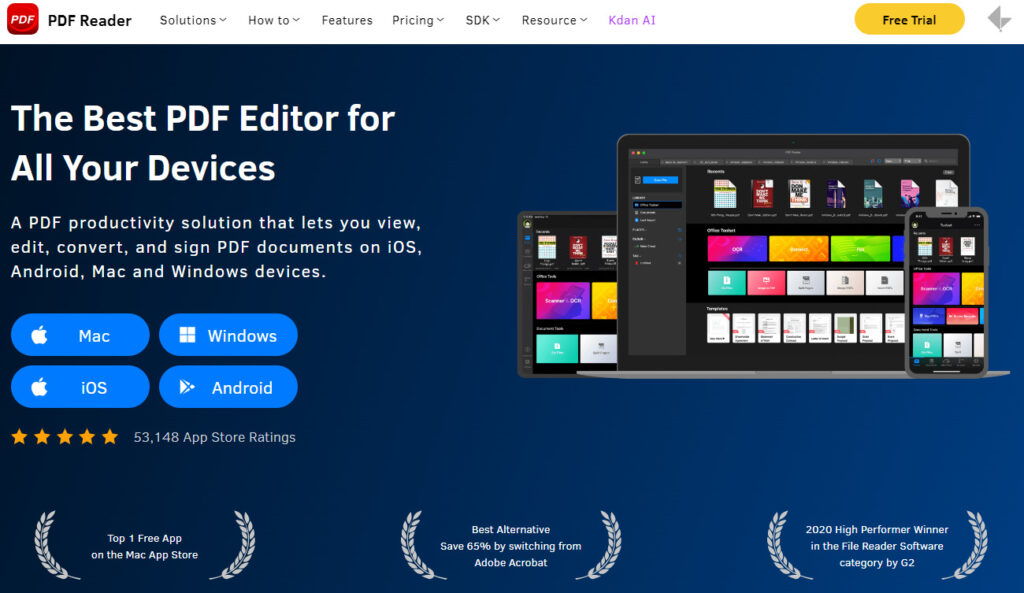The width and height of the screenshot is (1024, 593).
Task: Get the Android app
Action: (229, 387)
